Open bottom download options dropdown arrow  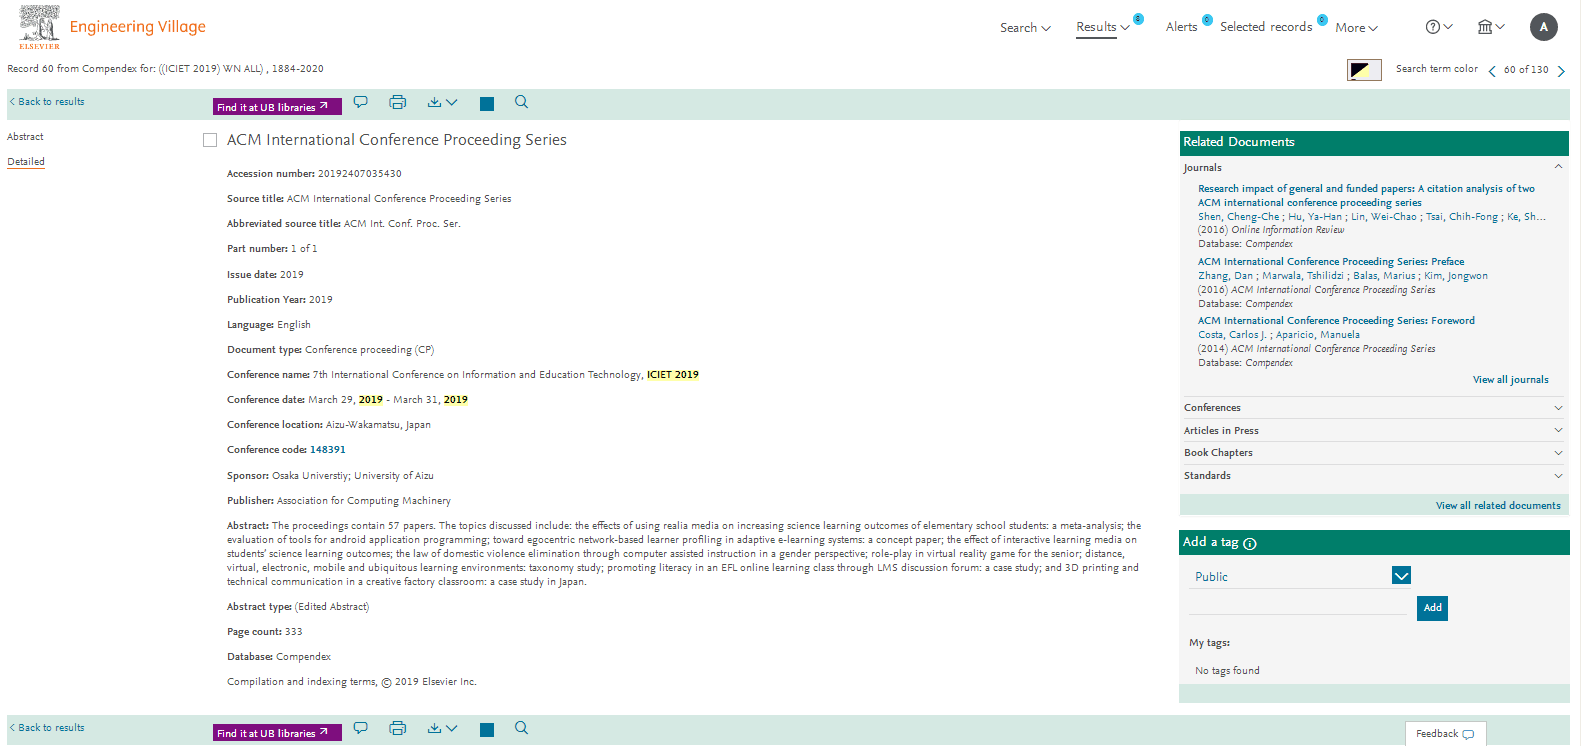[452, 728]
